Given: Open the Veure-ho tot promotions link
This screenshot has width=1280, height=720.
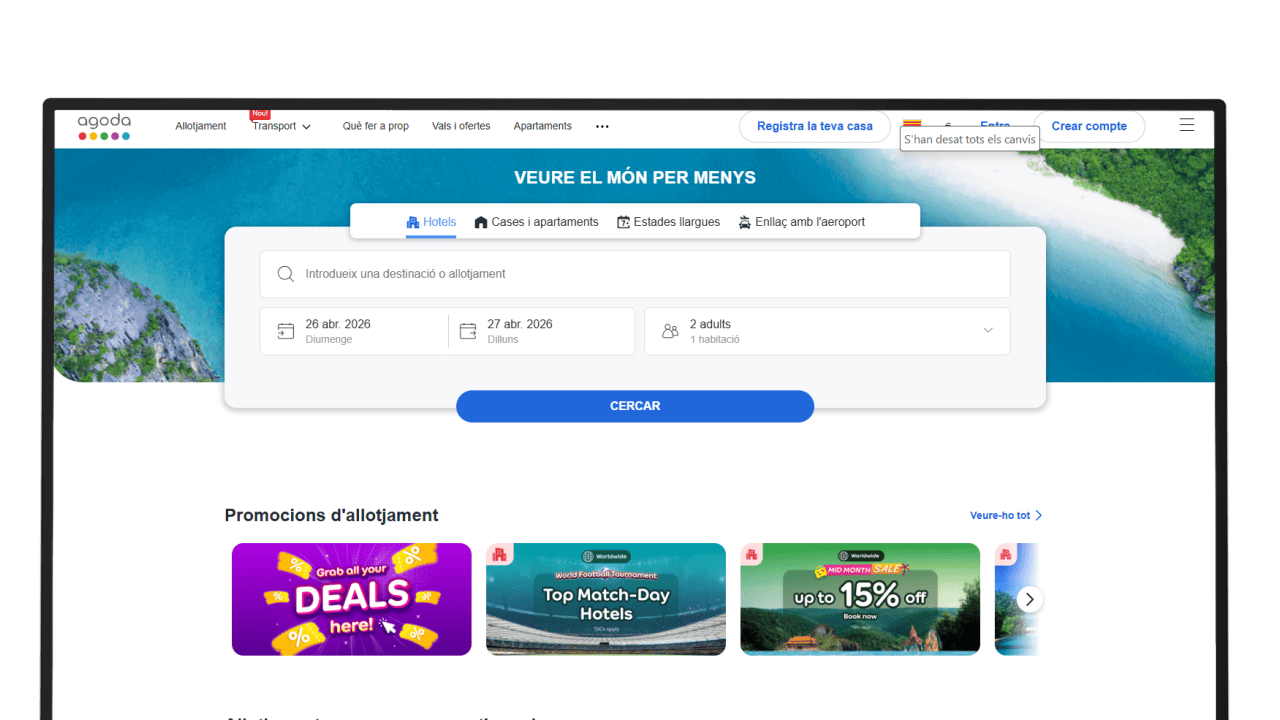Looking at the screenshot, I should 1005,516.
